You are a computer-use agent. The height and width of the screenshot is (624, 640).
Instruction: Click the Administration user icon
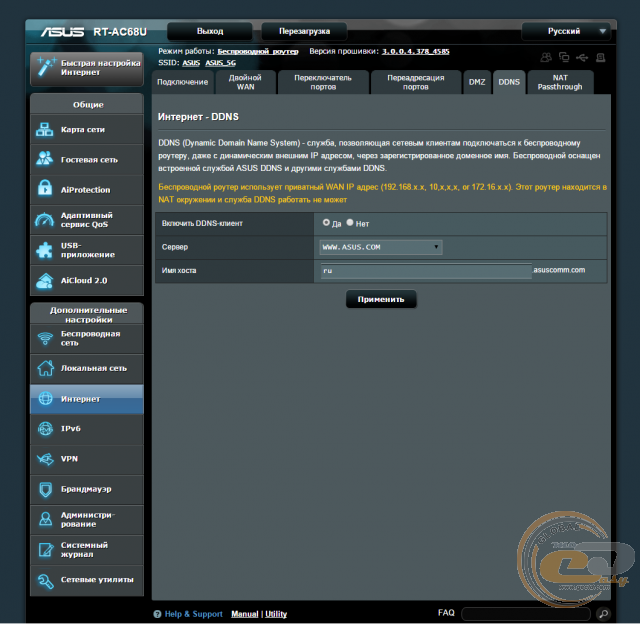click(45, 519)
